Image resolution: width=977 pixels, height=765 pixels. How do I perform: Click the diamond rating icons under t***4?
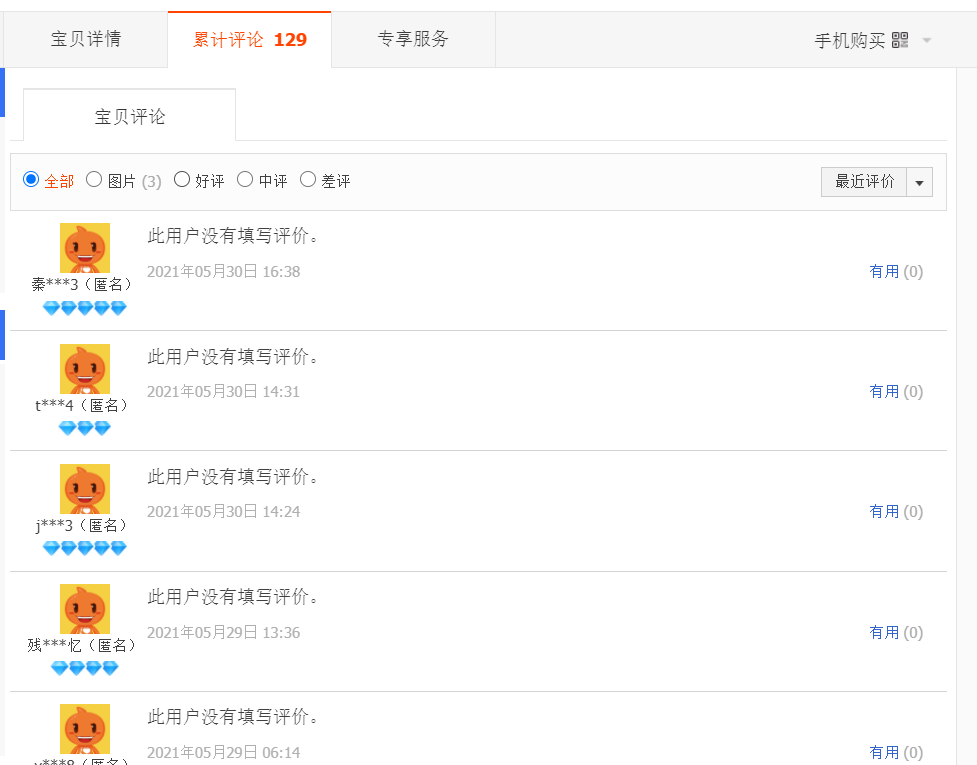click(85, 428)
